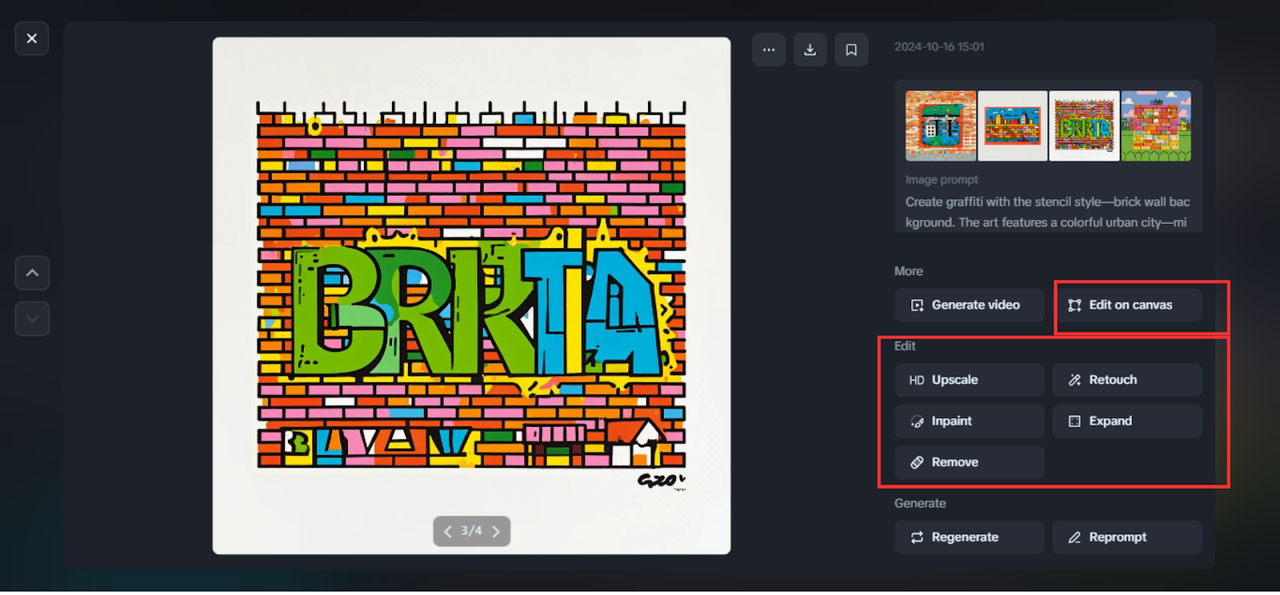The width and height of the screenshot is (1280, 595).
Task: Navigate up with the left-side chevron
Action: [32, 272]
